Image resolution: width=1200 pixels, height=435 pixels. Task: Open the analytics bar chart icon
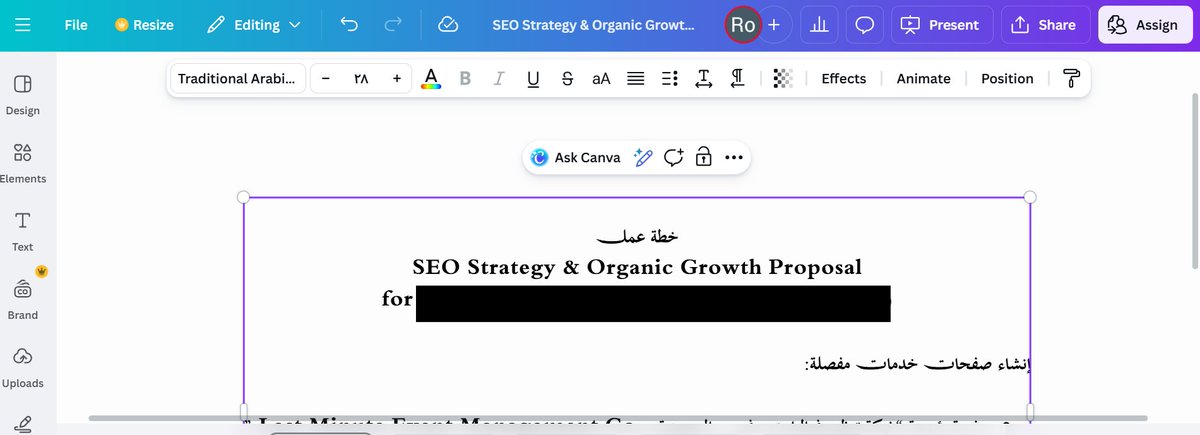(819, 25)
